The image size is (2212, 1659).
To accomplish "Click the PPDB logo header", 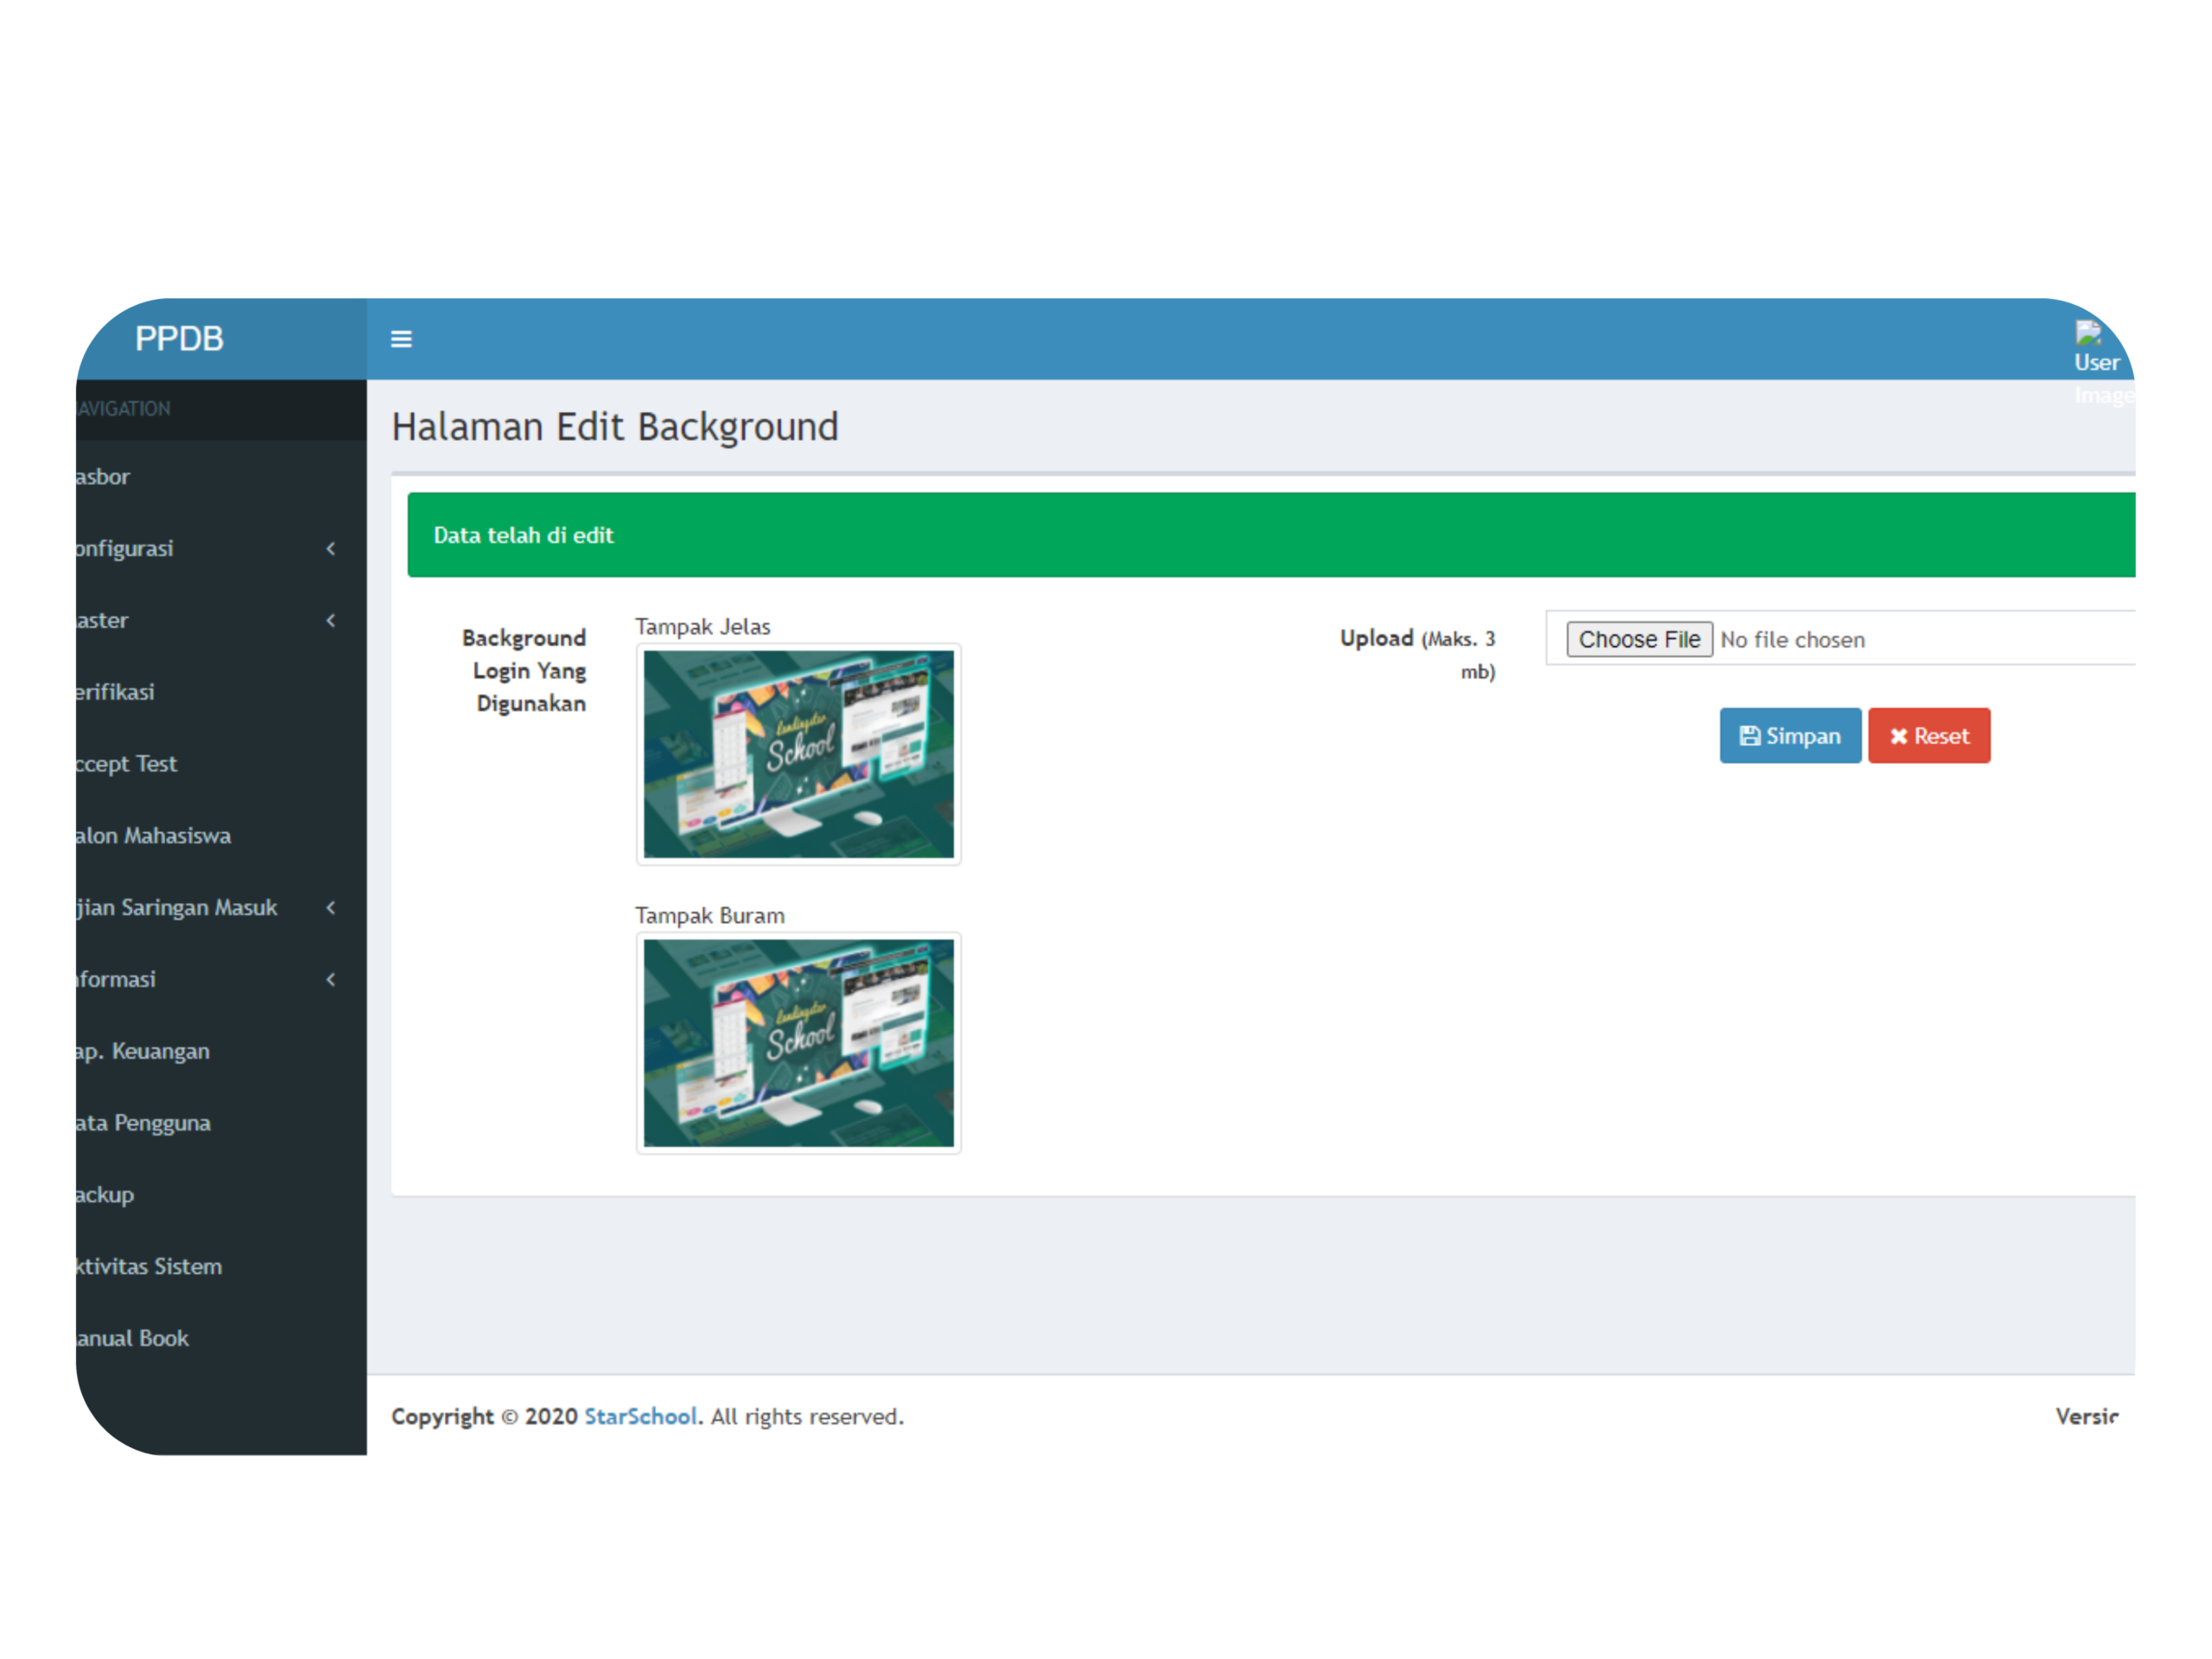I will [x=180, y=339].
